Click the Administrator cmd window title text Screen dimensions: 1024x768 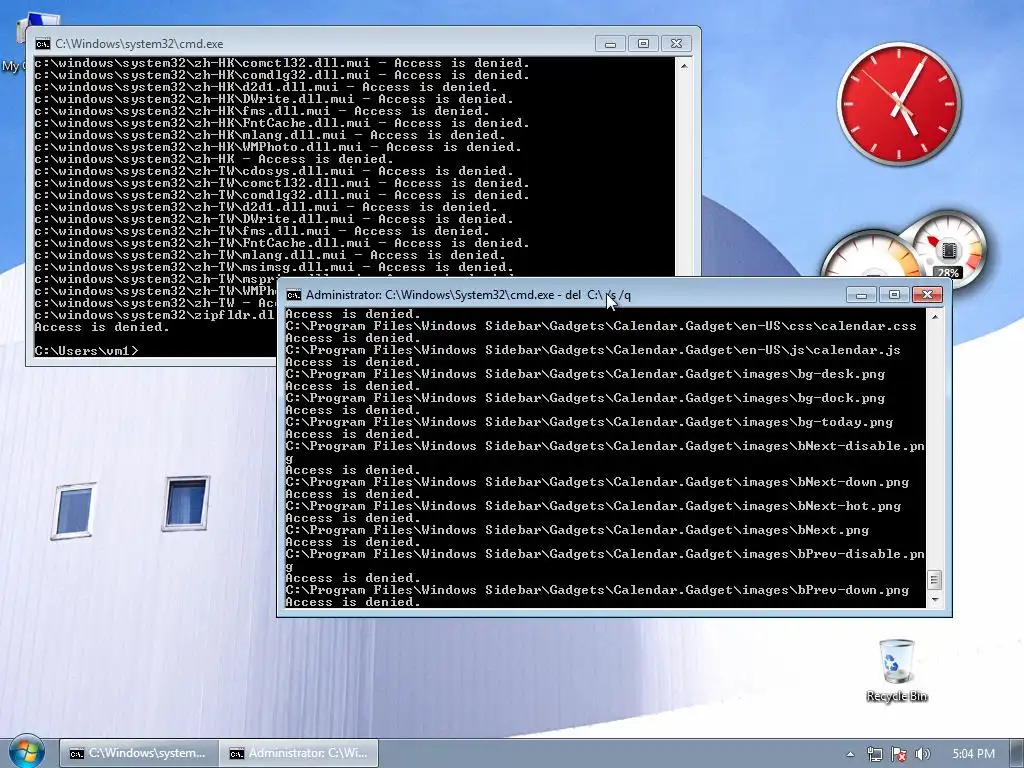tap(468, 295)
